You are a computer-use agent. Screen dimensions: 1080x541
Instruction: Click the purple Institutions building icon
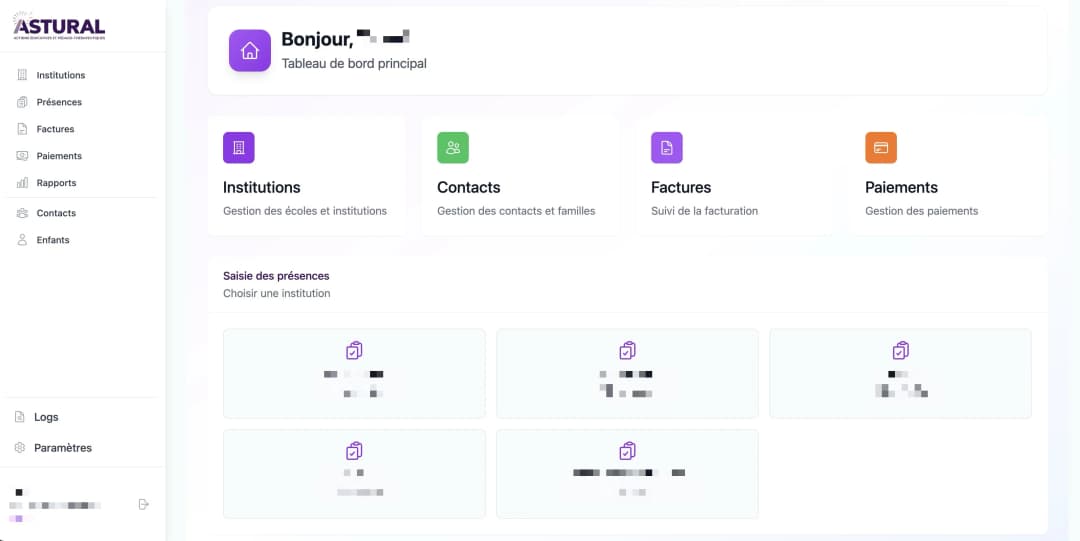click(238, 148)
